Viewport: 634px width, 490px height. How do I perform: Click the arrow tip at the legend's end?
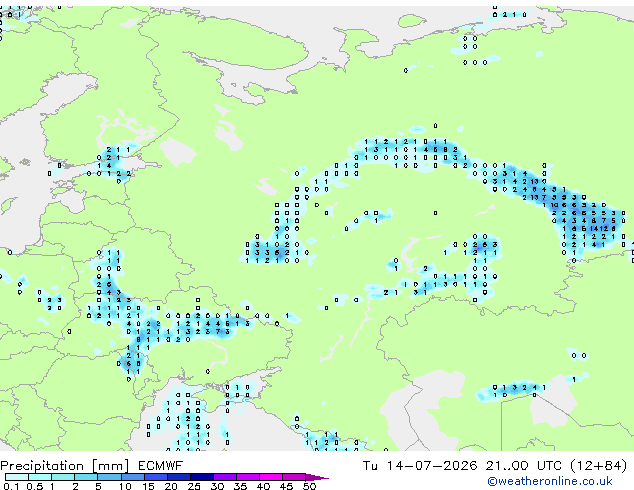(317, 477)
